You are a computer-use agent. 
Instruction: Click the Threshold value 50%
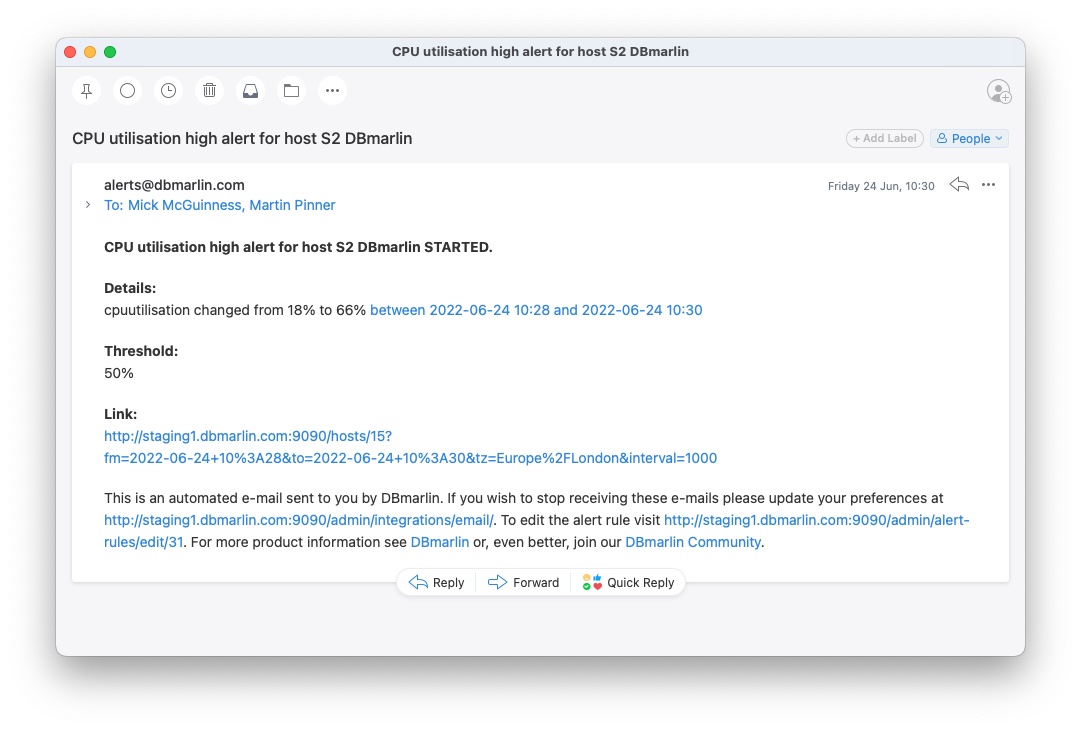coord(119,374)
